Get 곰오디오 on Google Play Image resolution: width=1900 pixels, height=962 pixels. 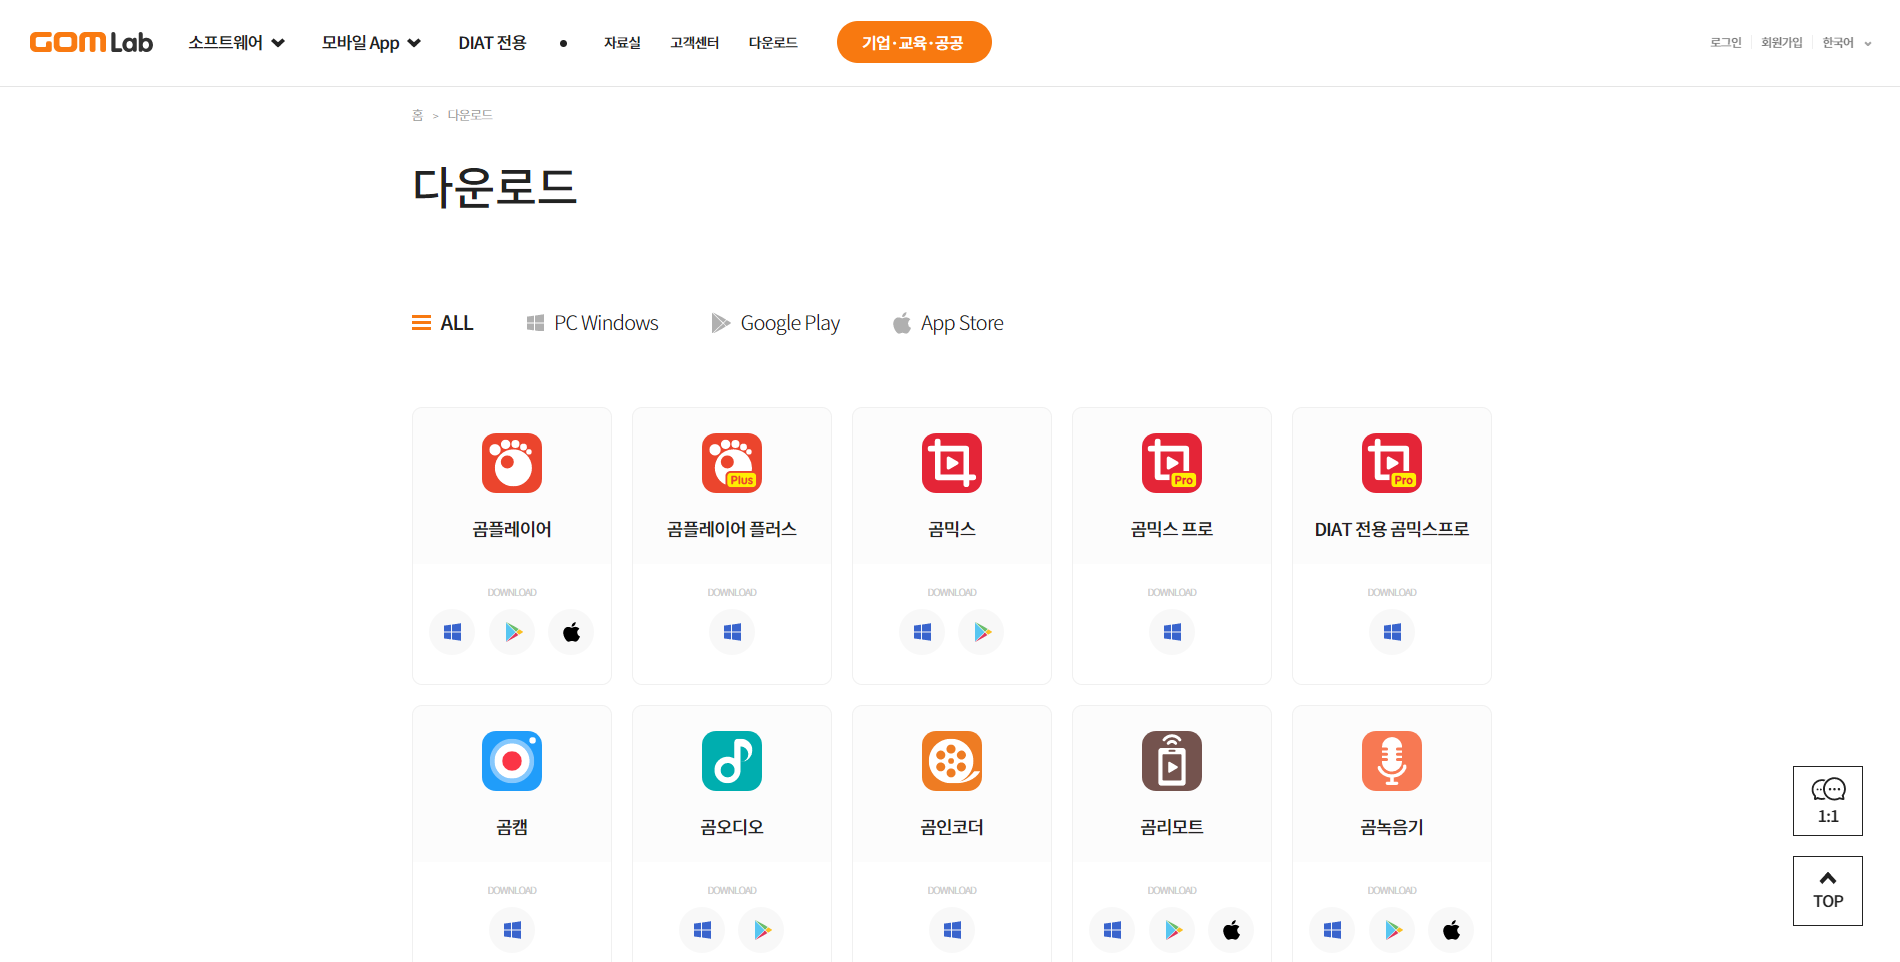tap(761, 930)
